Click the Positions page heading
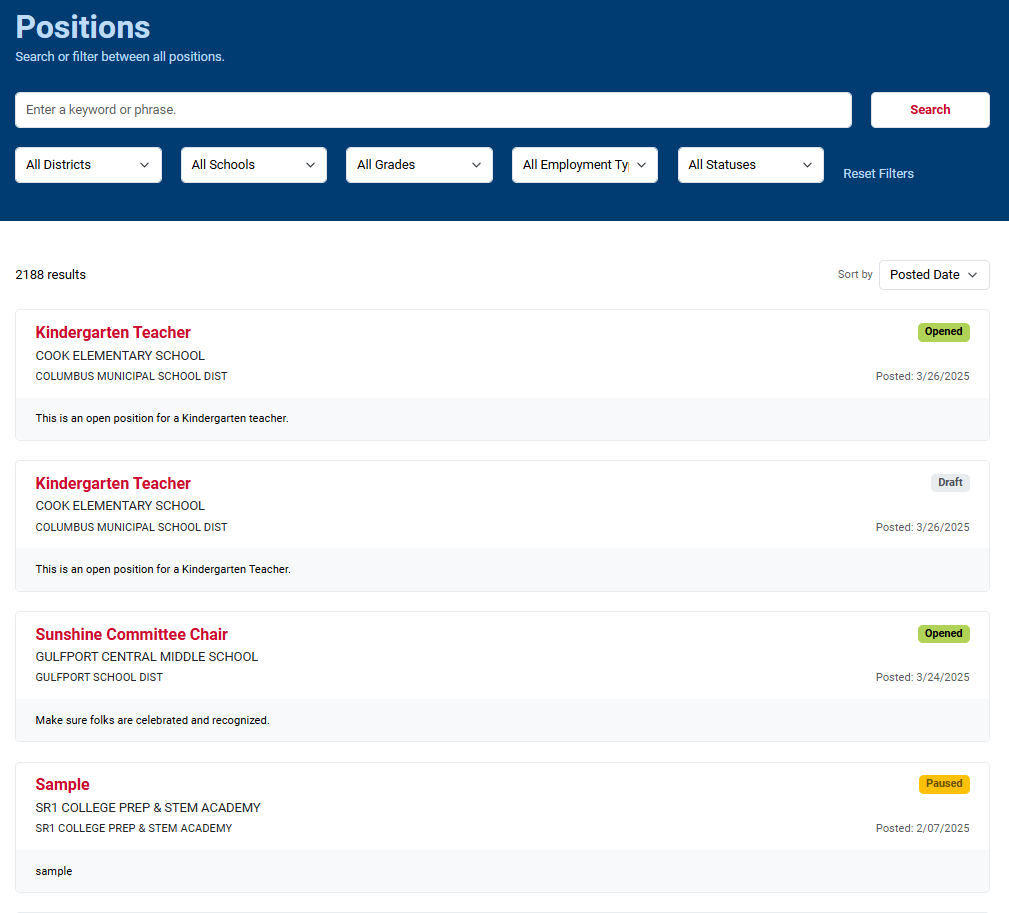Screen dimensions: 1009x913 [82, 27]
